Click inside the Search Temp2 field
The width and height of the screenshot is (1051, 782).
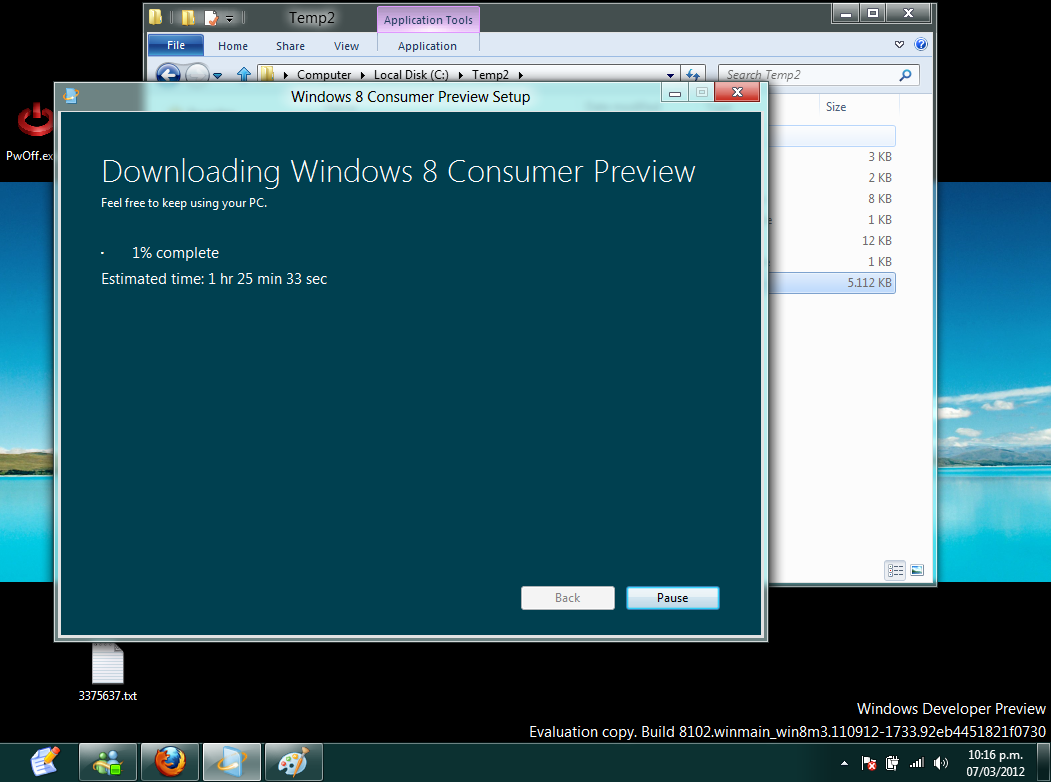[810, 75]
